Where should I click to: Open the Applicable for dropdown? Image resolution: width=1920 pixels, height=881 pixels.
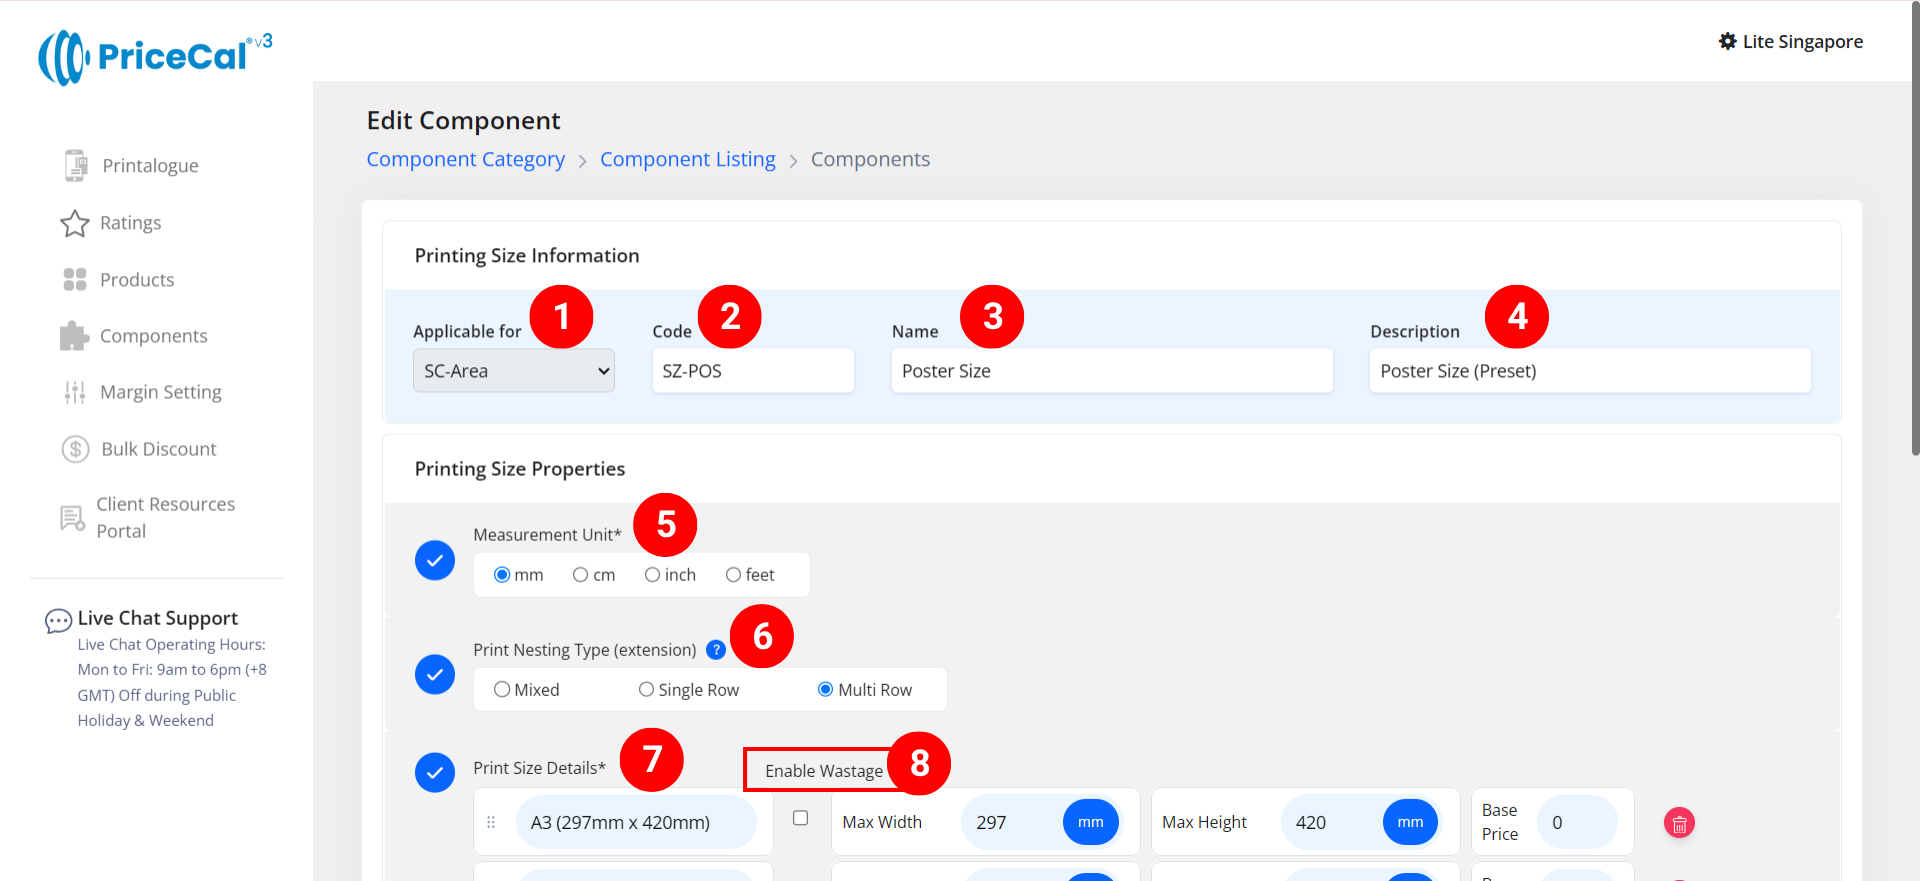click(x=513, y=371)
